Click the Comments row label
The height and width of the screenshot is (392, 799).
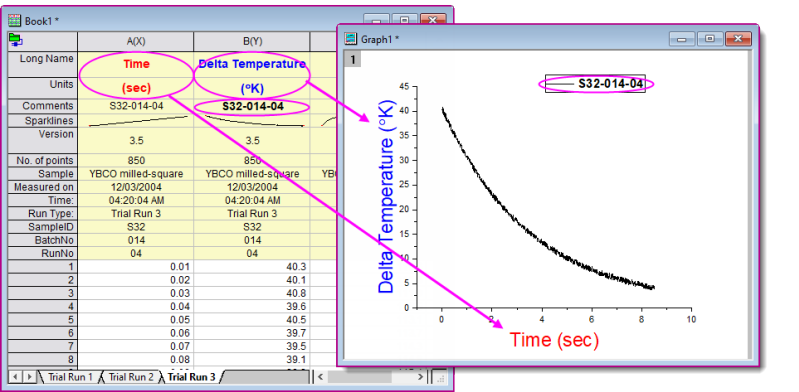click(x=43, y=106)
